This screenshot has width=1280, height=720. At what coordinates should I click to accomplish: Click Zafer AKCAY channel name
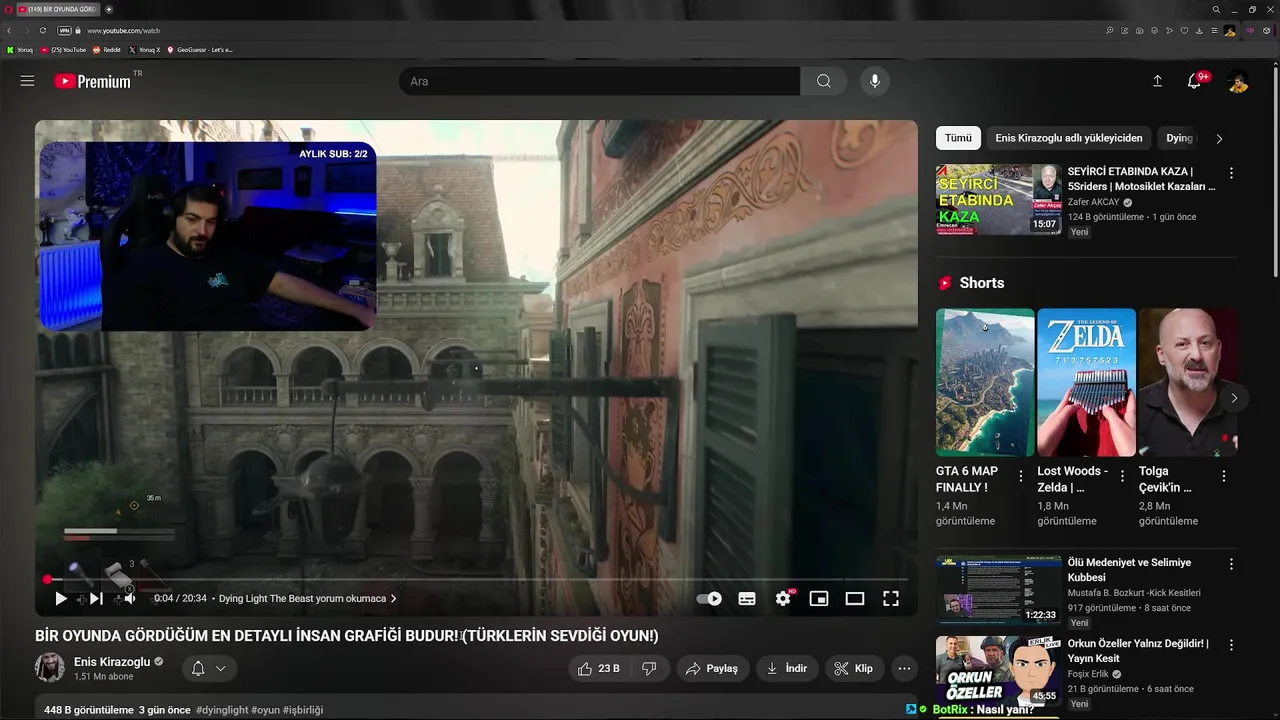point(1094,202)
